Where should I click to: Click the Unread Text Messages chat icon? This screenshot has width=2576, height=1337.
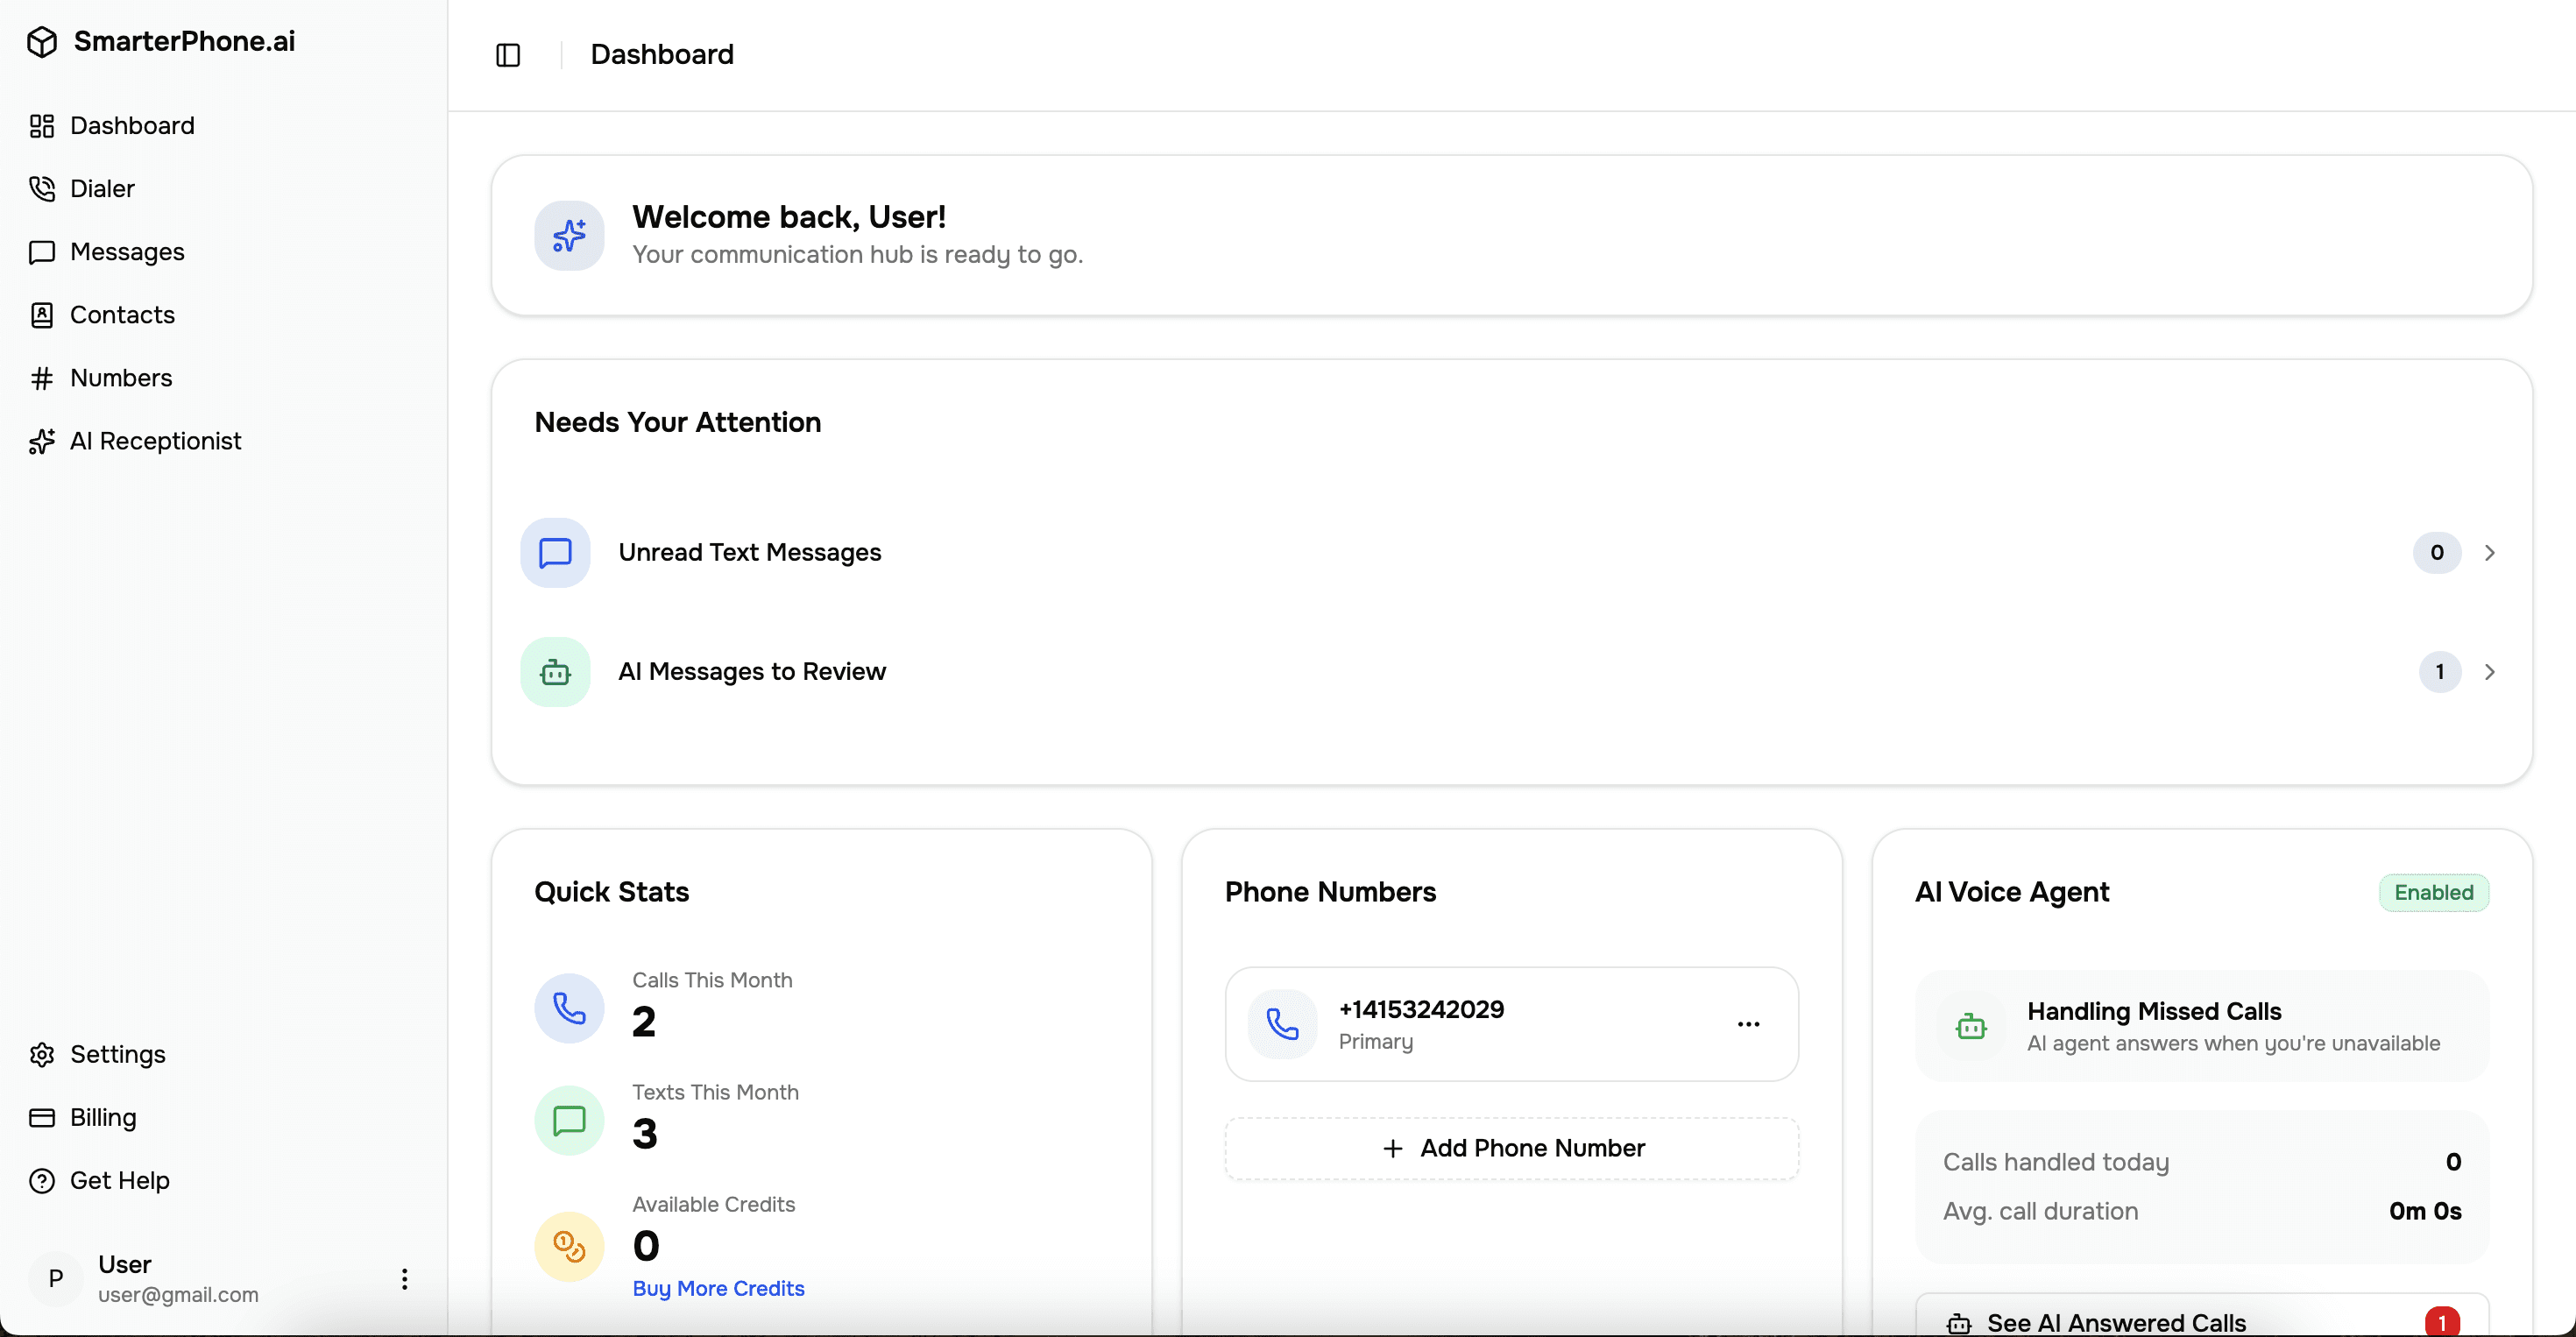pyautogui.click(x=555, y=553)
